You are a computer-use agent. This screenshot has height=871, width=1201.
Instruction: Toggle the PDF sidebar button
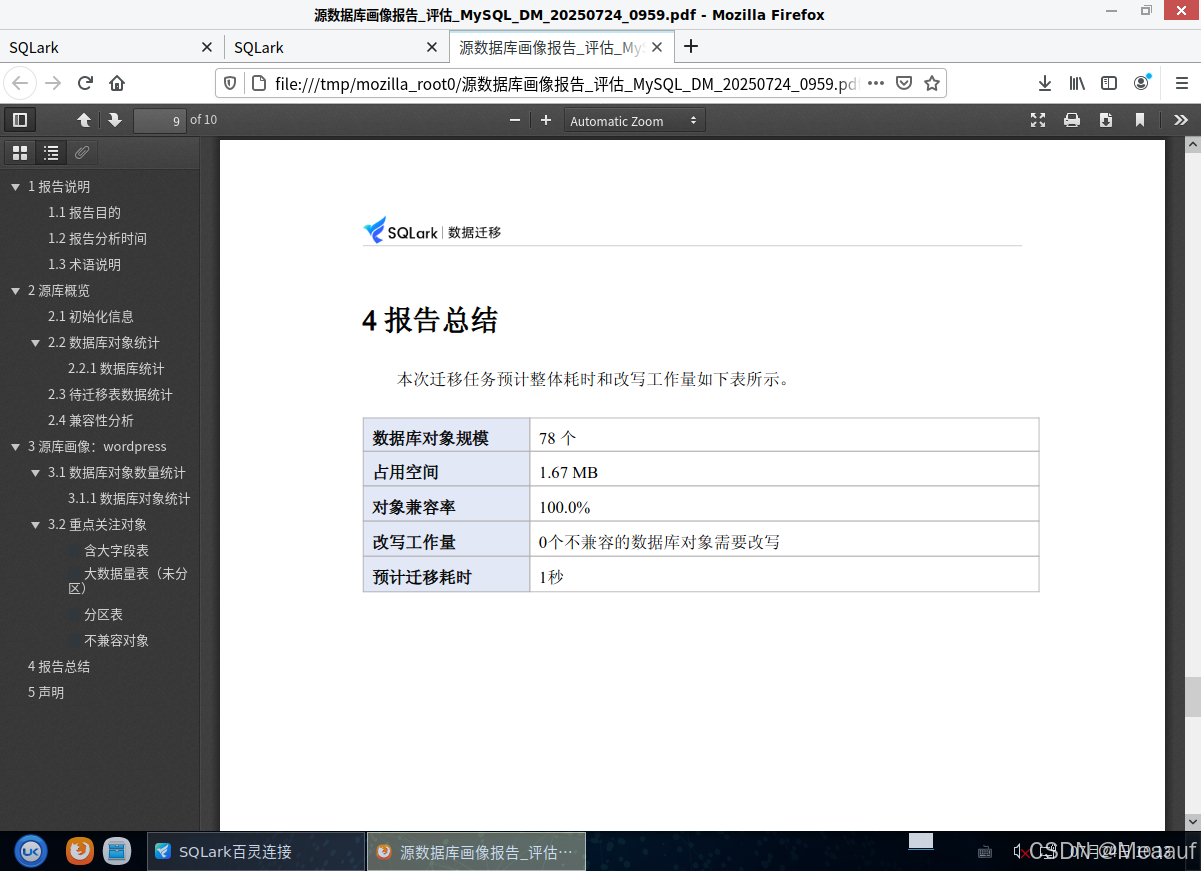pos(19,120)
